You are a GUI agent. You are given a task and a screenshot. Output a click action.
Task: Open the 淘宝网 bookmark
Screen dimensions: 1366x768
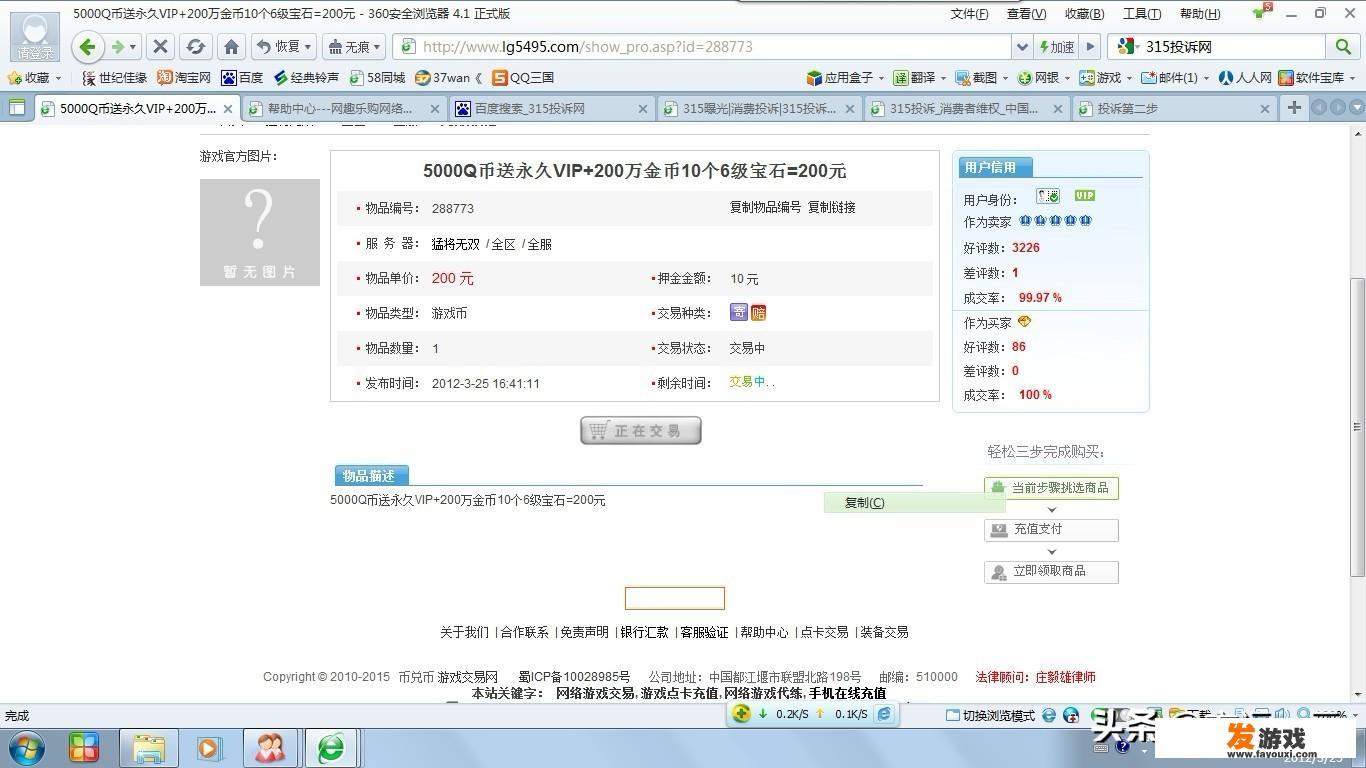(x=184, y=77)
